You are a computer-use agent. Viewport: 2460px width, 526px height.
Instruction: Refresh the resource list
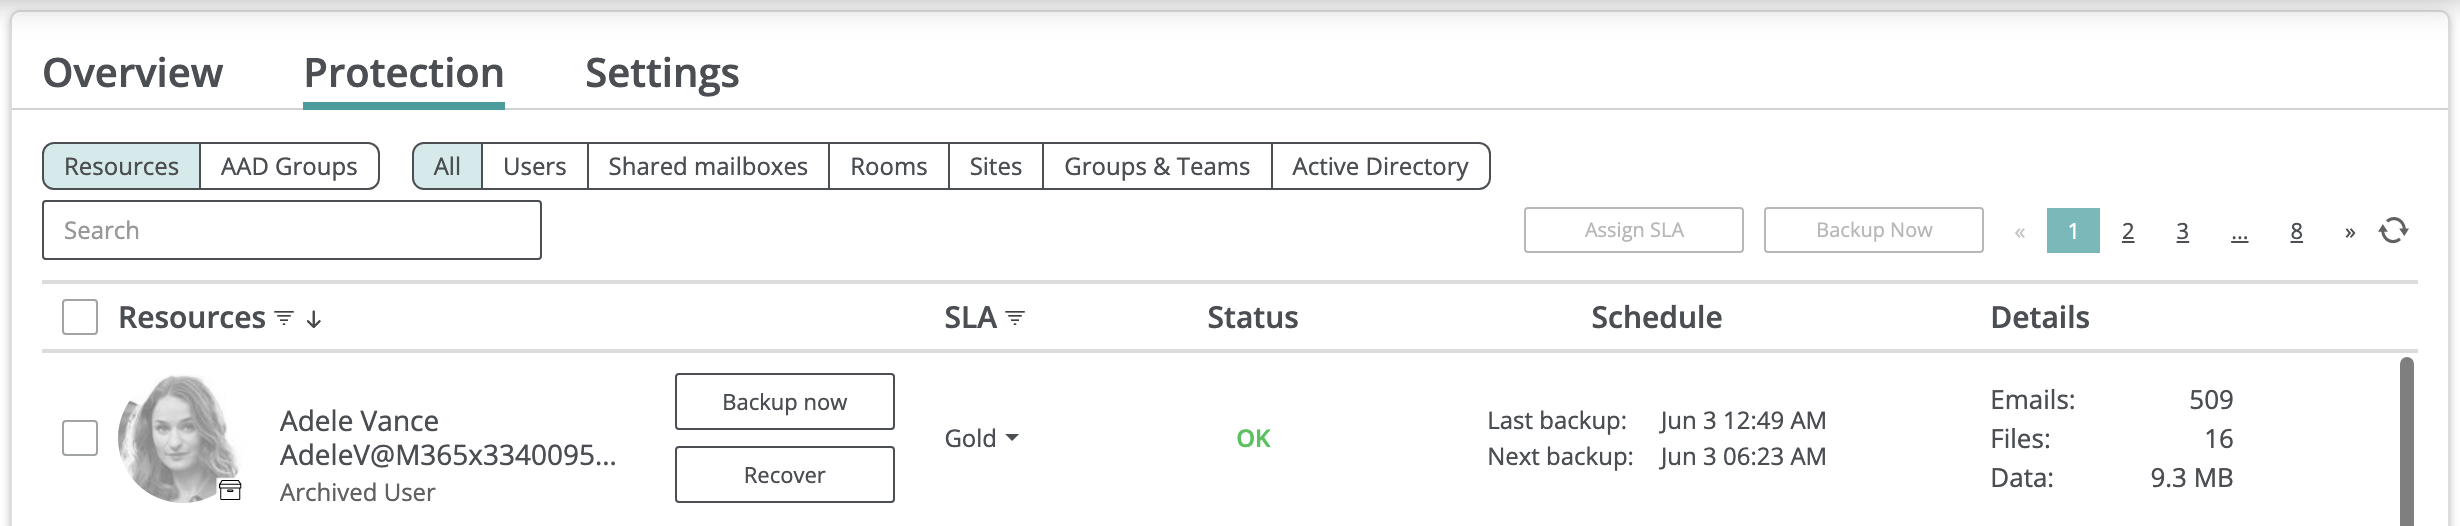(2393, 230)
